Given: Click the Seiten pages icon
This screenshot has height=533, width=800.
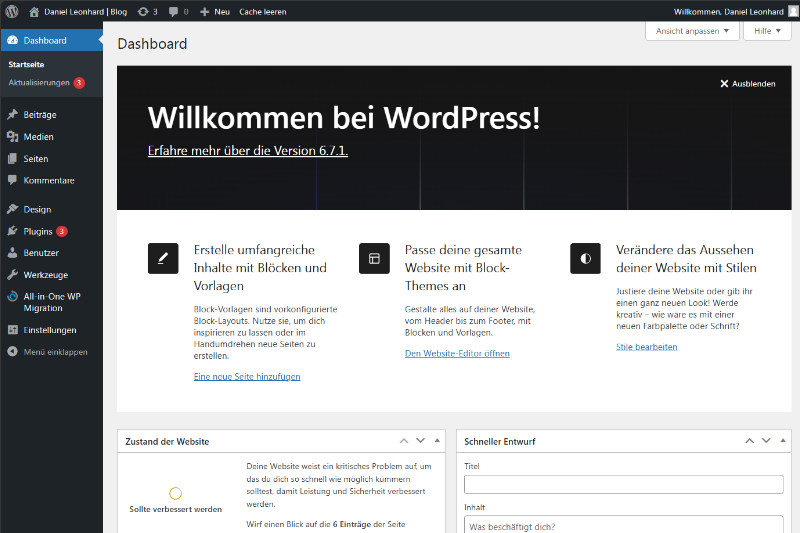Looking at the screenshot, I should (x=13, y=159).
